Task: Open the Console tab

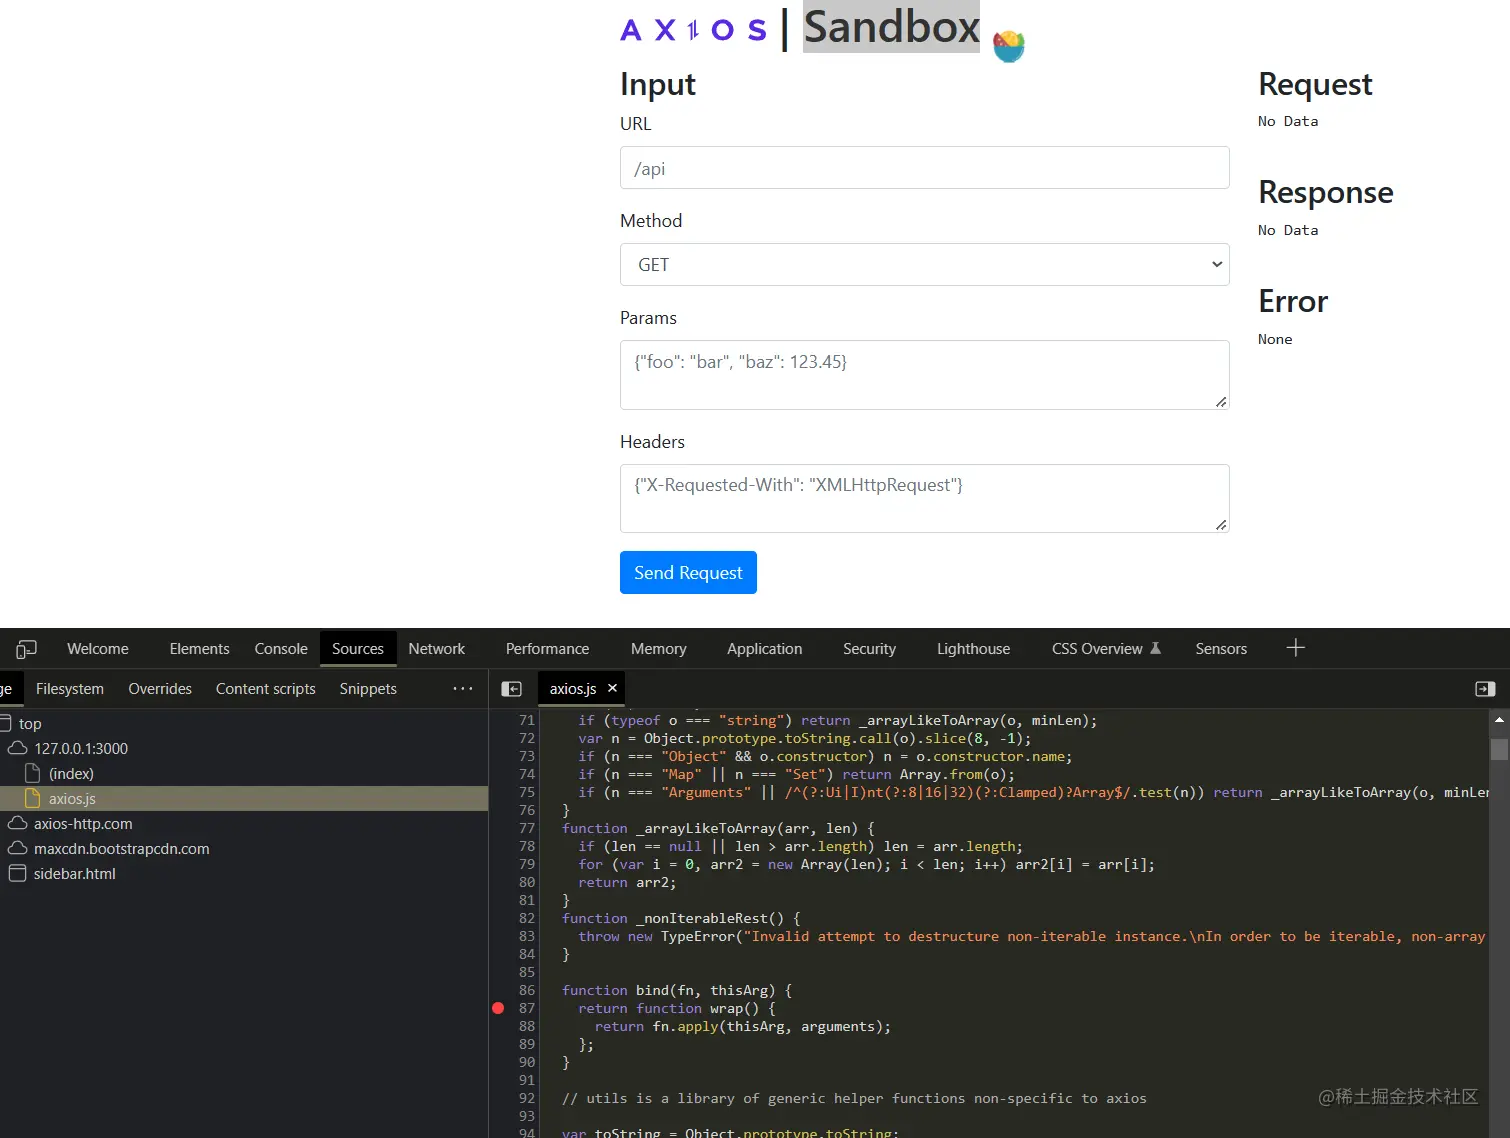Action: coord(281,648)
